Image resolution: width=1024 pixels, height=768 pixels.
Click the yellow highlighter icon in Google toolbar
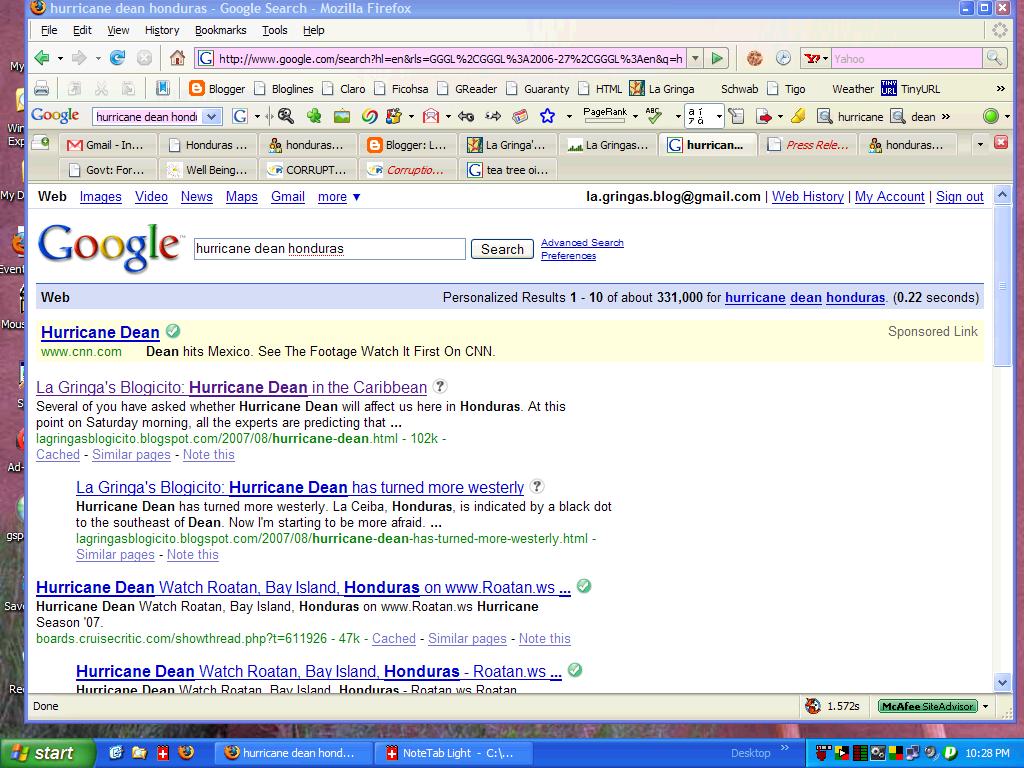tap(797, 116)
